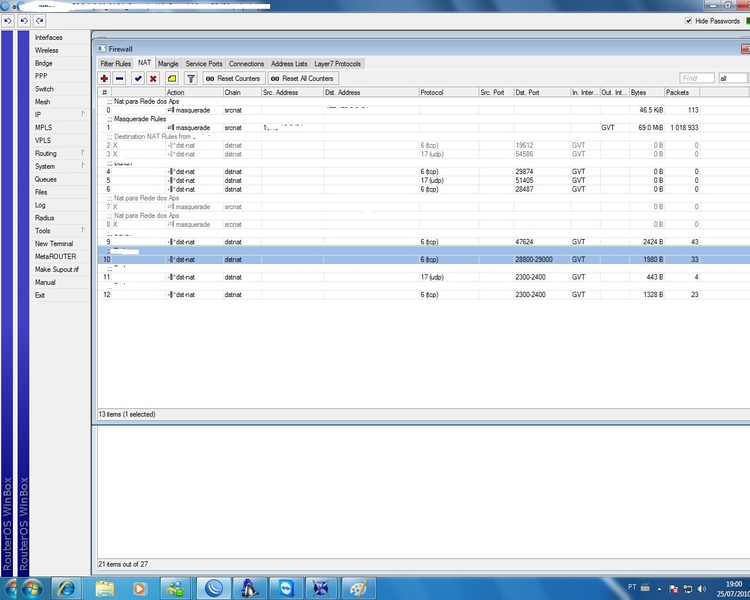
Task: Sort by the Packets column header
Action: point(682,92)
